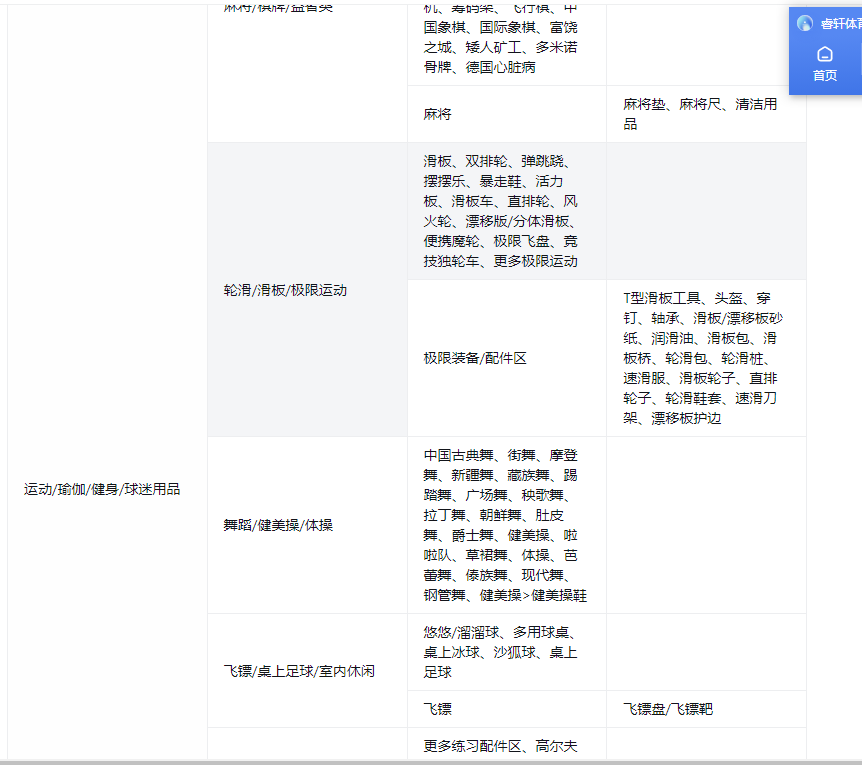Click the 飞镖 subcategory cell

438,709
